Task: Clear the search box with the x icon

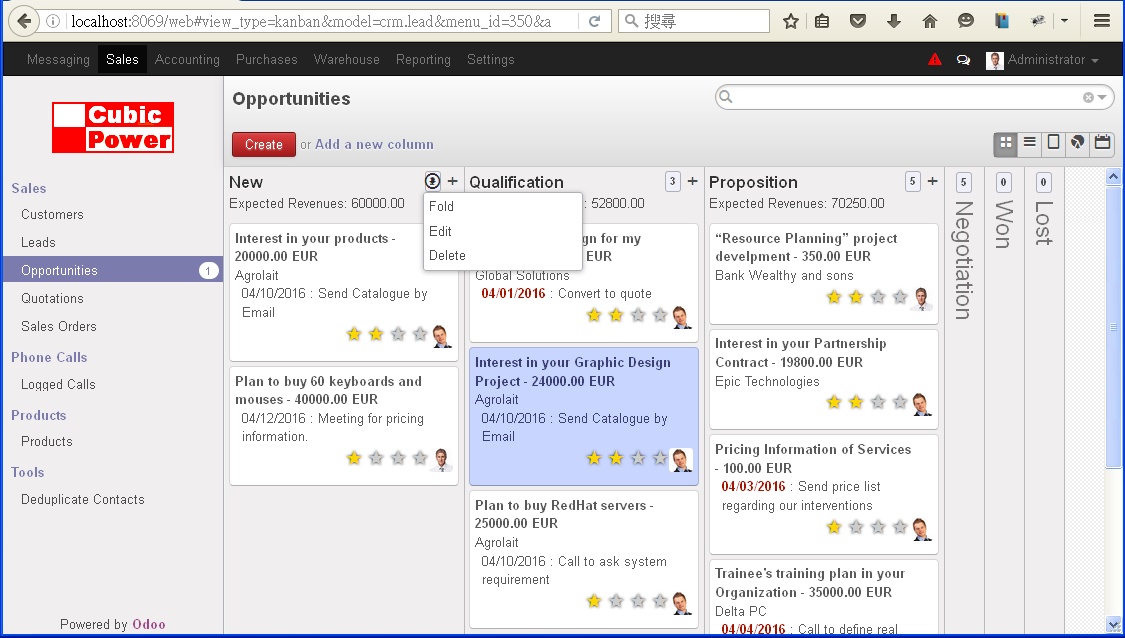Action: (x=1088, y=98)
